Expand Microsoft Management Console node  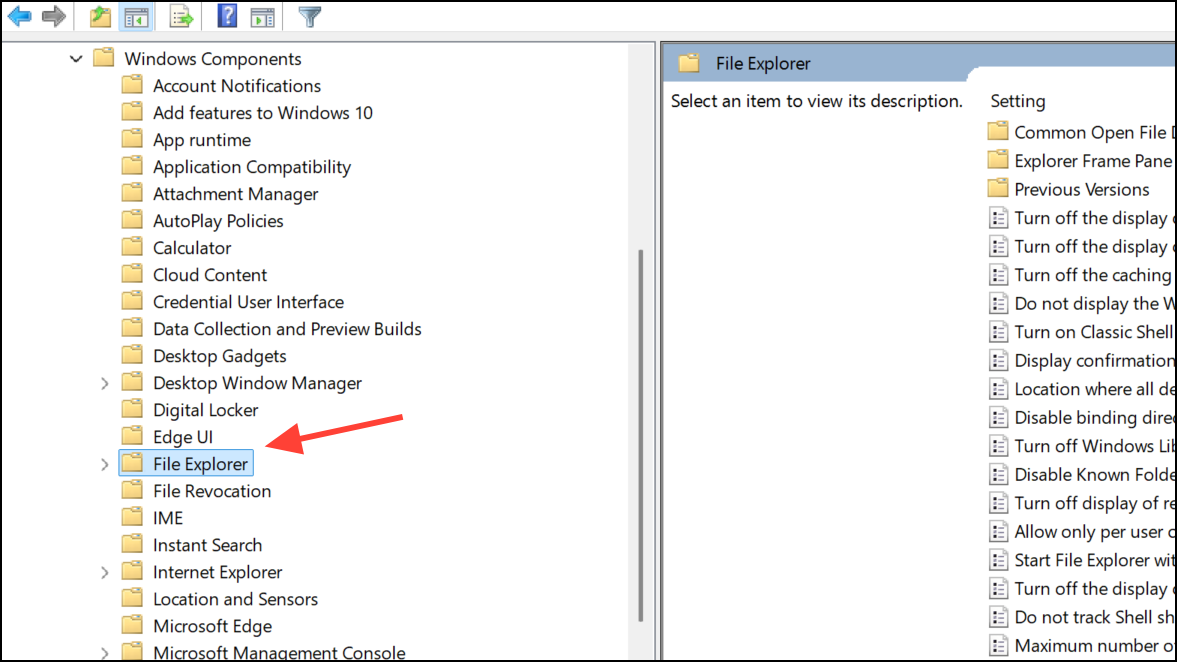coord(104,654)
